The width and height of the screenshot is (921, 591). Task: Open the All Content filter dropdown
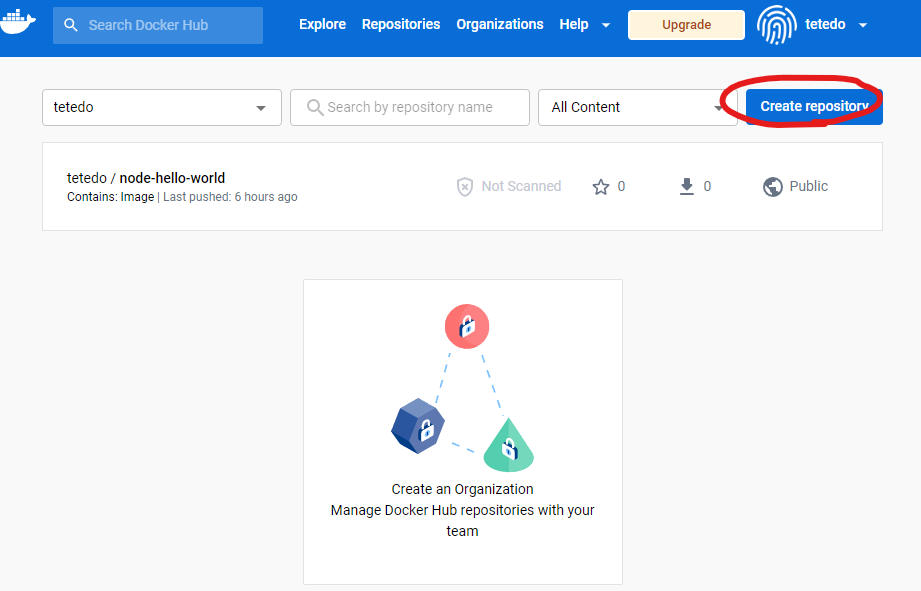637,108
